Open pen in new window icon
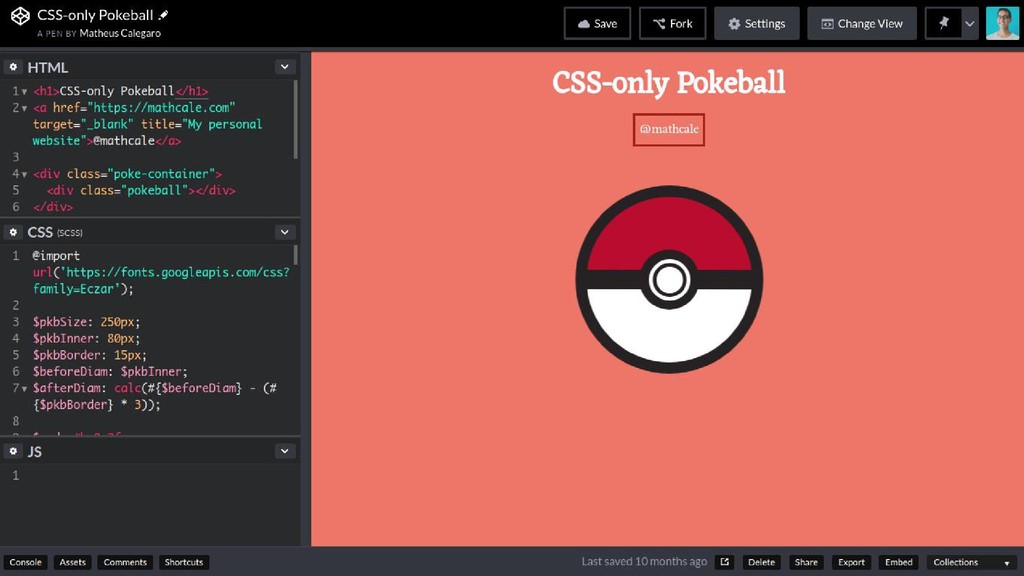 (724, 562)
